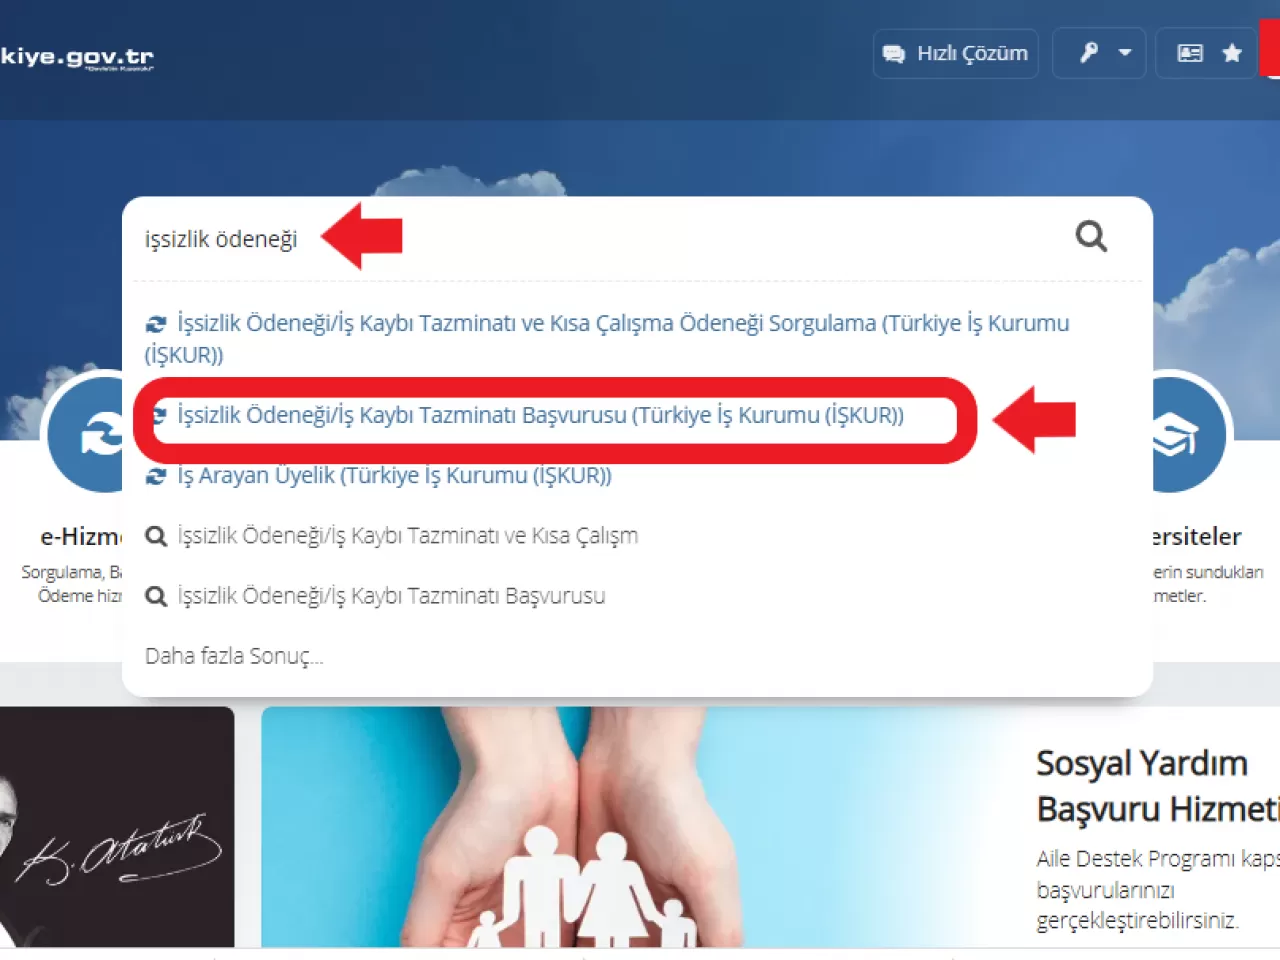Open Sosyal Yardım Başvuru Hizmeti banner
The width and height of the screenshot is (1280, 960).
pos(770,827)
